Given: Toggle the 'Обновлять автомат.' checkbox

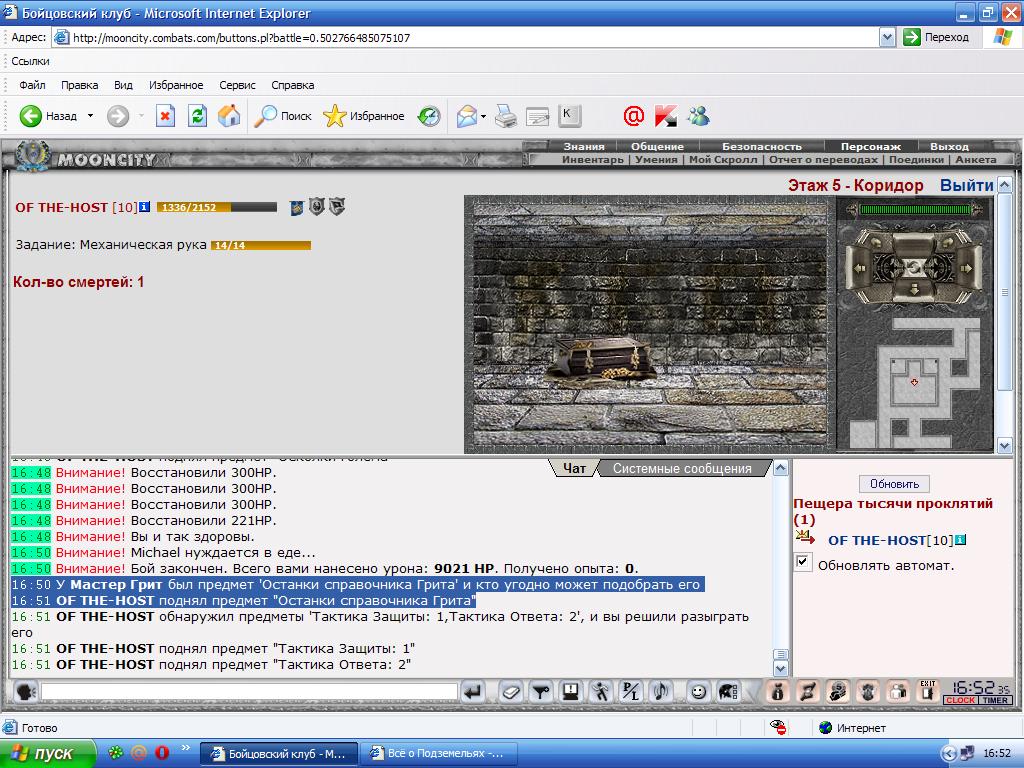Looking at the screenshot, I should (x=803, y=562).
